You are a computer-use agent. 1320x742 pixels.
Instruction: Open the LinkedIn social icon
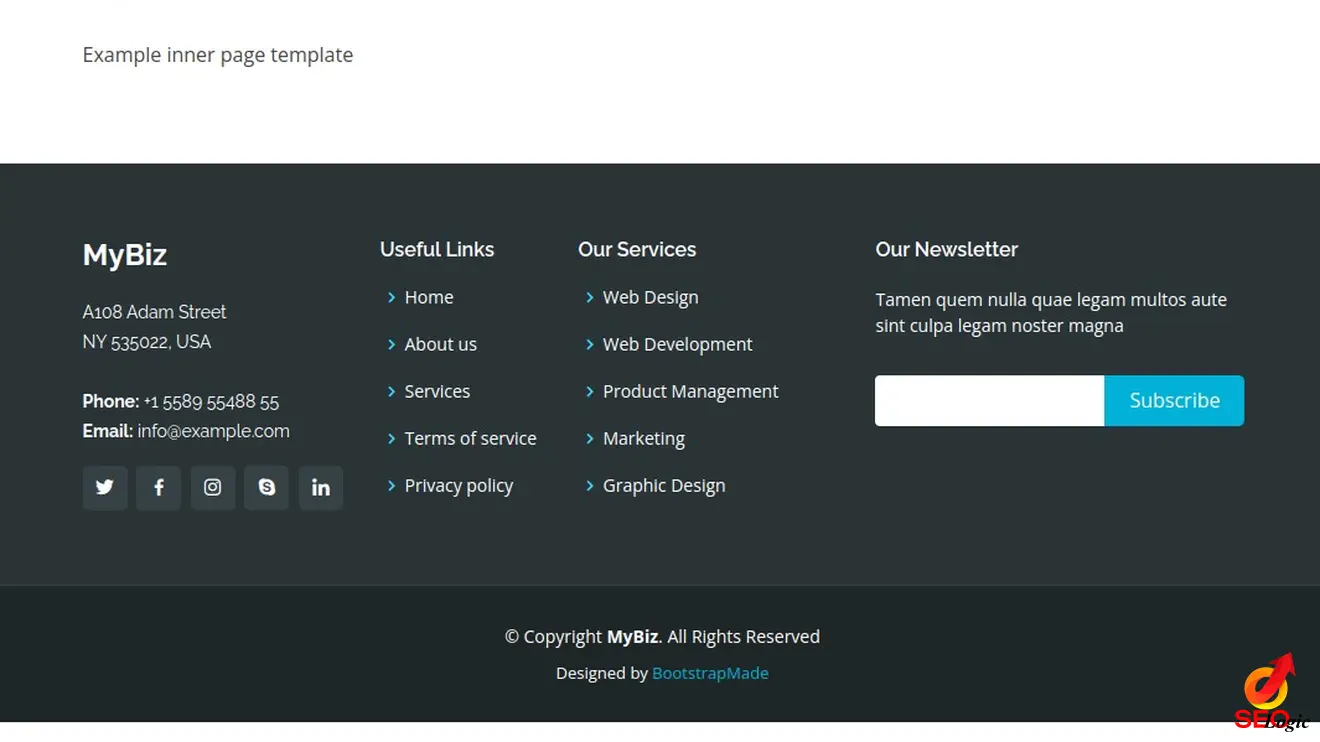point(320,488)
